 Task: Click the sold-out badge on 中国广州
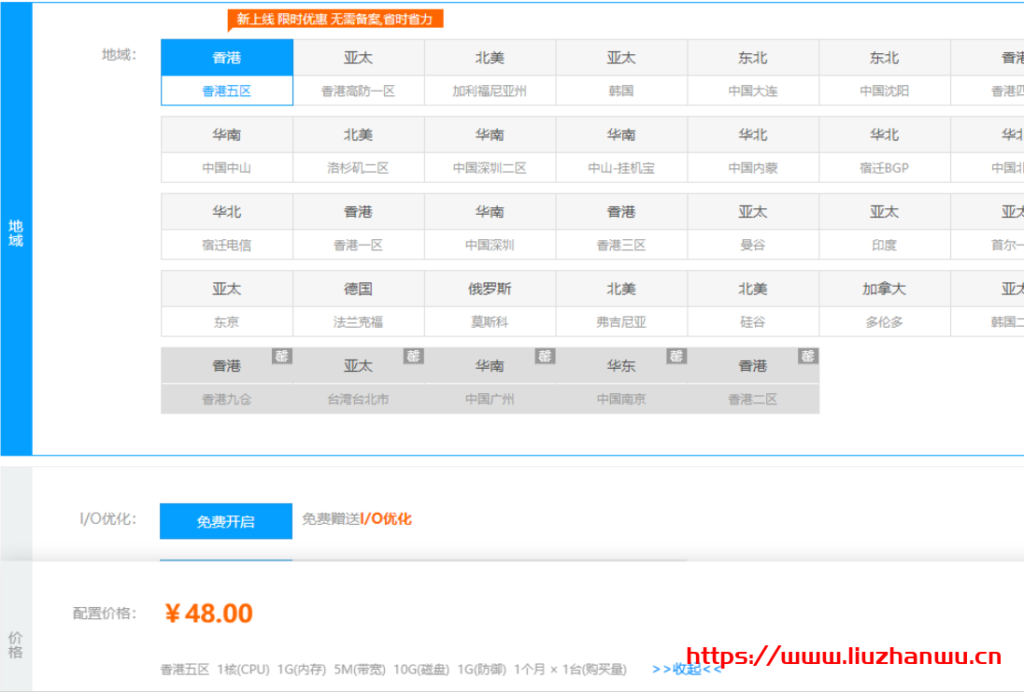(x=544, y=355)
